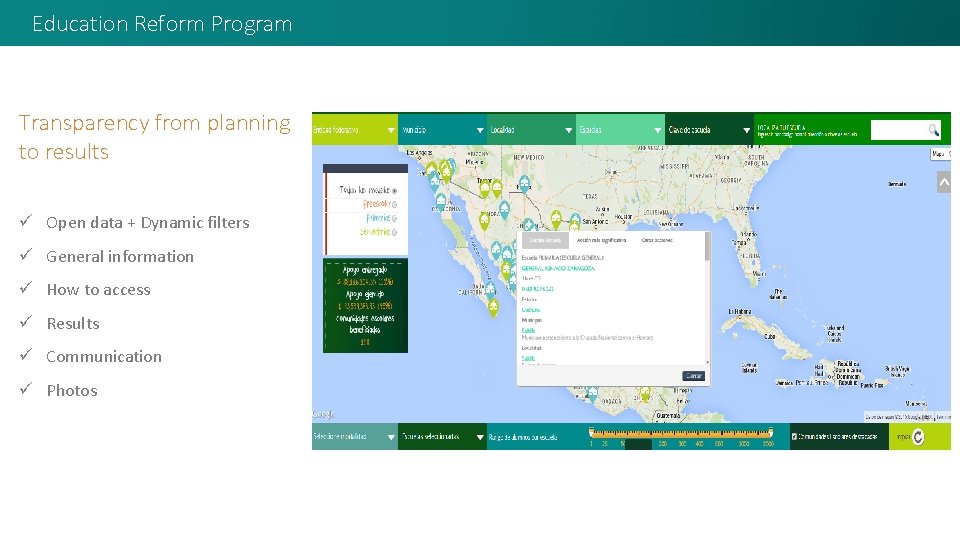Click green school marker near Guatemala
Screen dimensions: 960x540
click(x=645, y=394)
